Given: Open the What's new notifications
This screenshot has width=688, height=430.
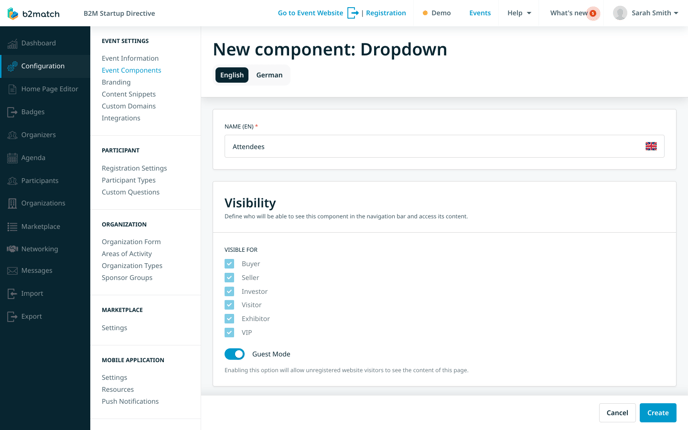Looking at the screenshot, I should tap(573, 13).
